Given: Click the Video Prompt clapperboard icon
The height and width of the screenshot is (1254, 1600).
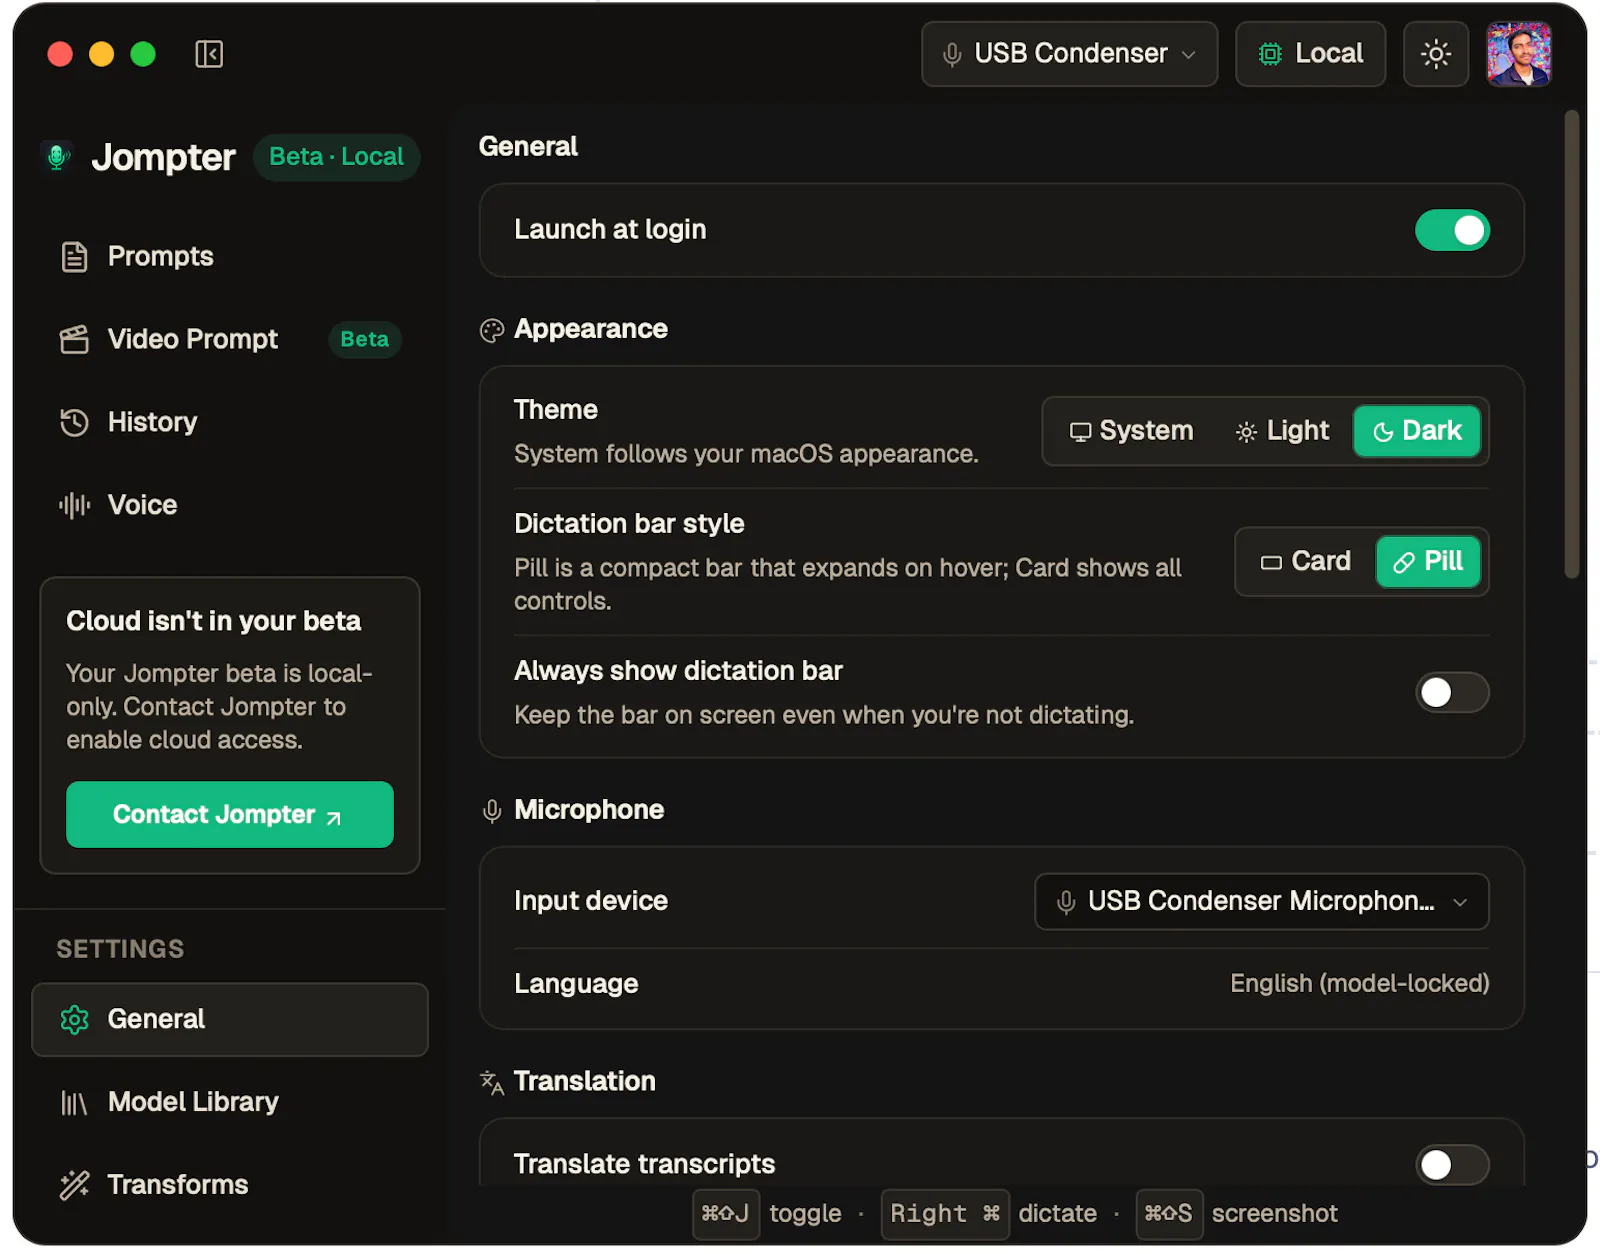Looking at the screenshot, I should (x=74, y=340).
